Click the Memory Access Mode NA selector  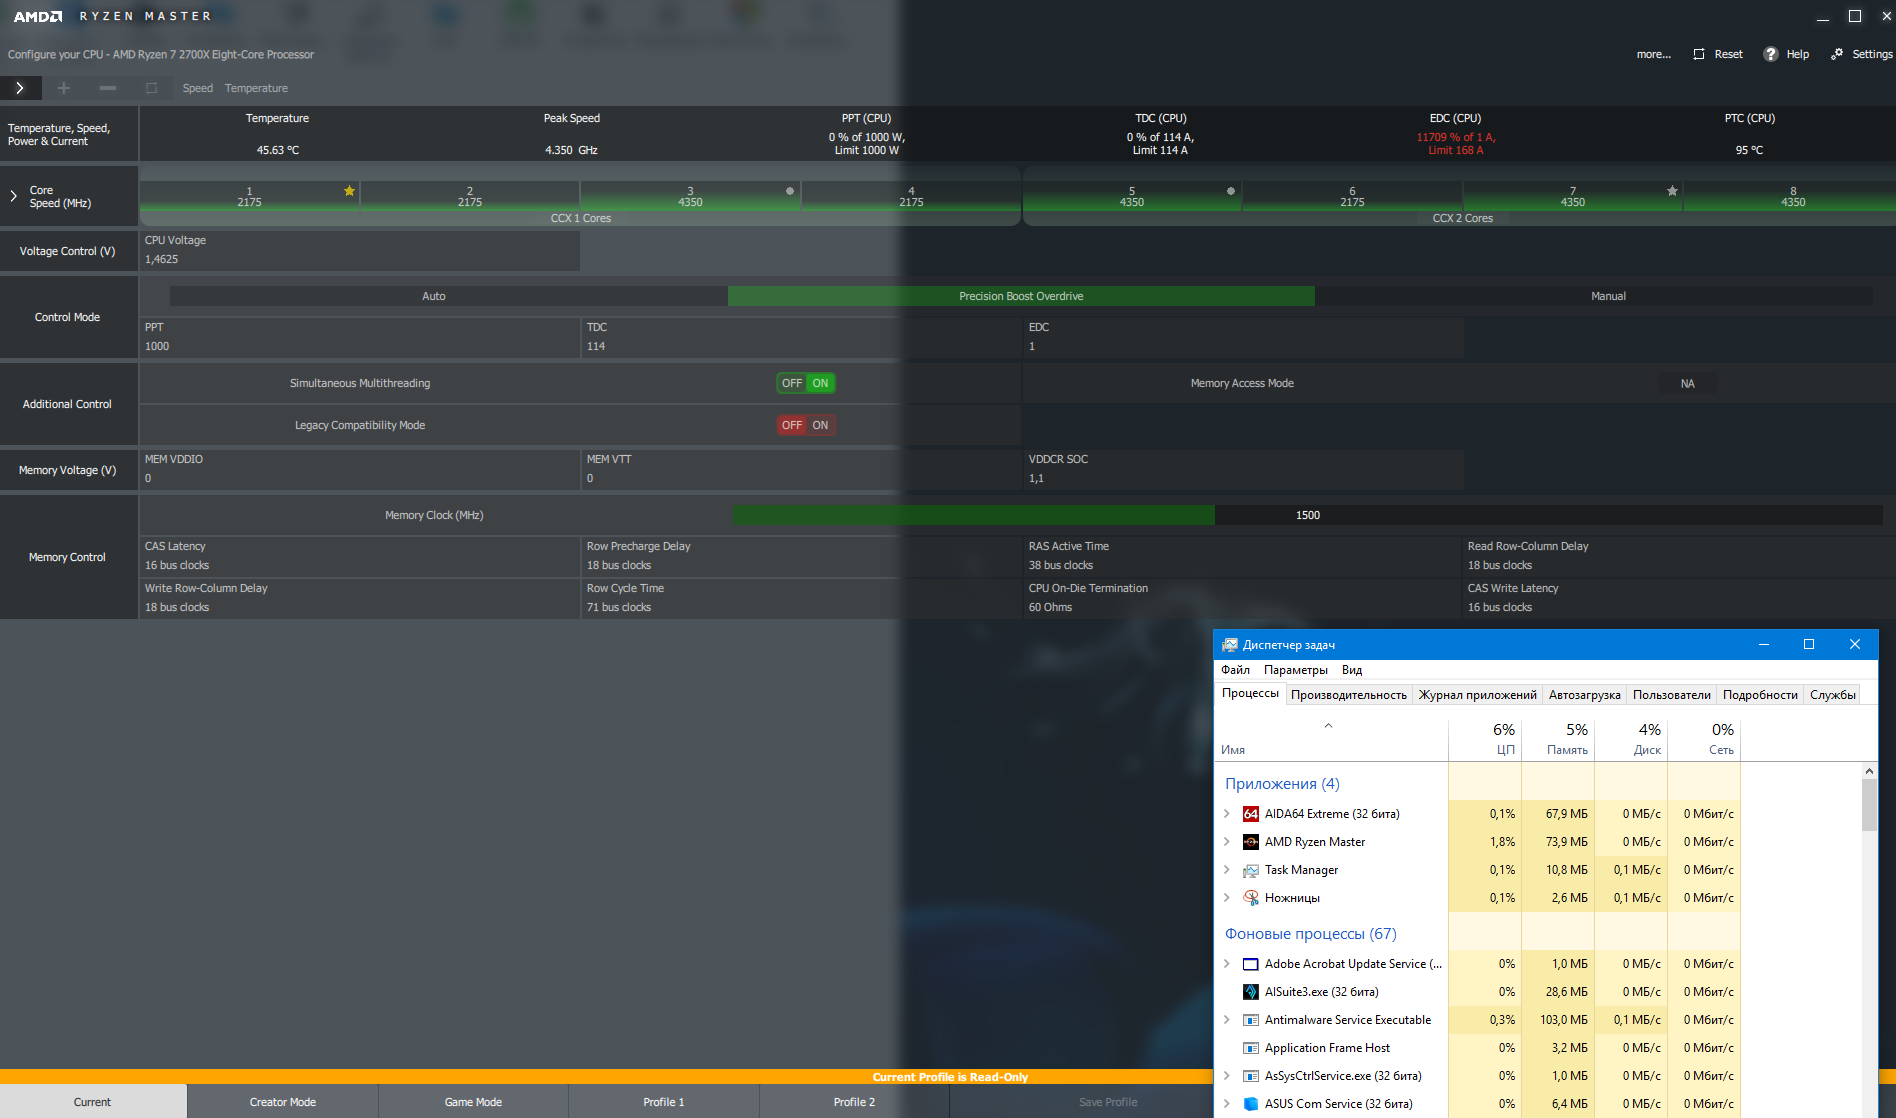(x=1688, y=383)
